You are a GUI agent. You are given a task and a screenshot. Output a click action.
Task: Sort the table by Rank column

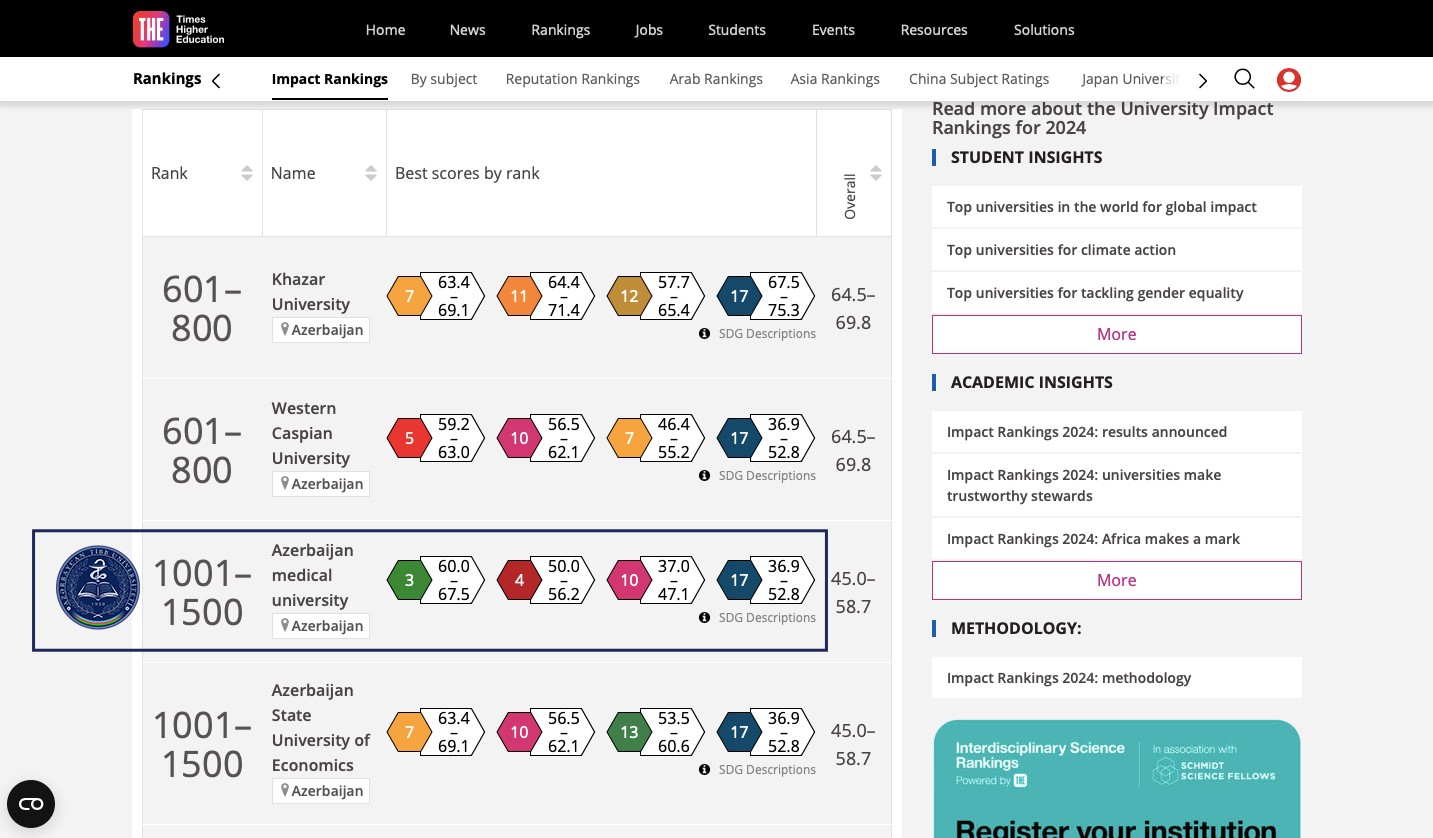pyautogui.click(x=247, y=173)
